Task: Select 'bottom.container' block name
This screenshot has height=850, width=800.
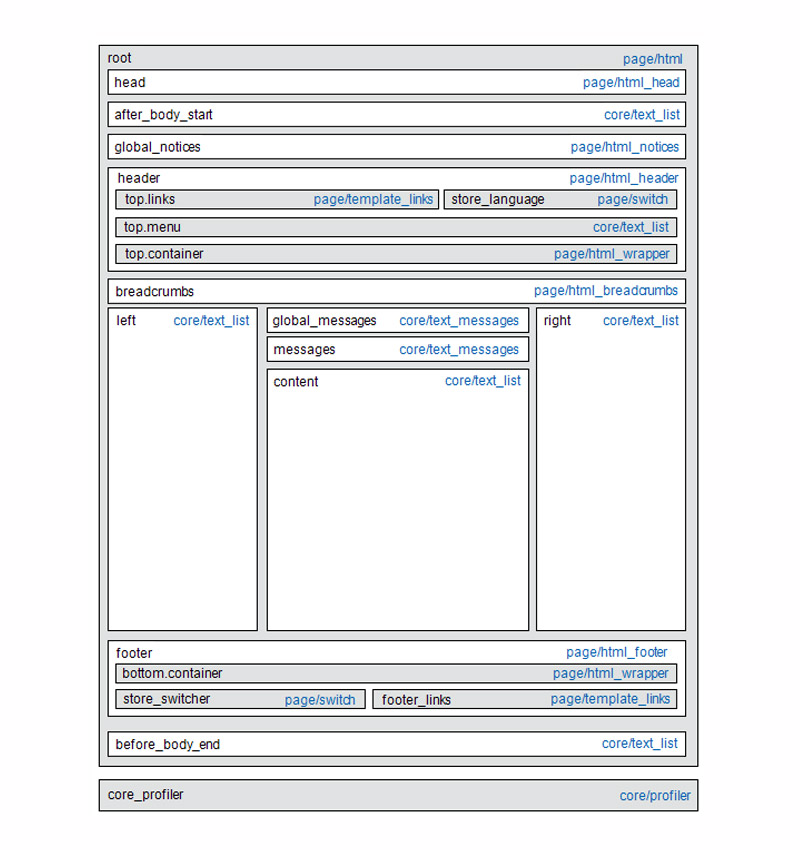Action: coord(172,673)
